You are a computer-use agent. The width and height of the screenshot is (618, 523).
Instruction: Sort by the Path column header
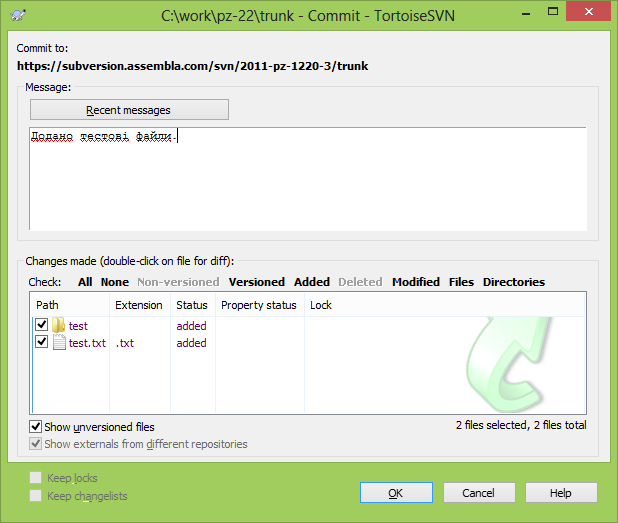(x=70, y=305)
